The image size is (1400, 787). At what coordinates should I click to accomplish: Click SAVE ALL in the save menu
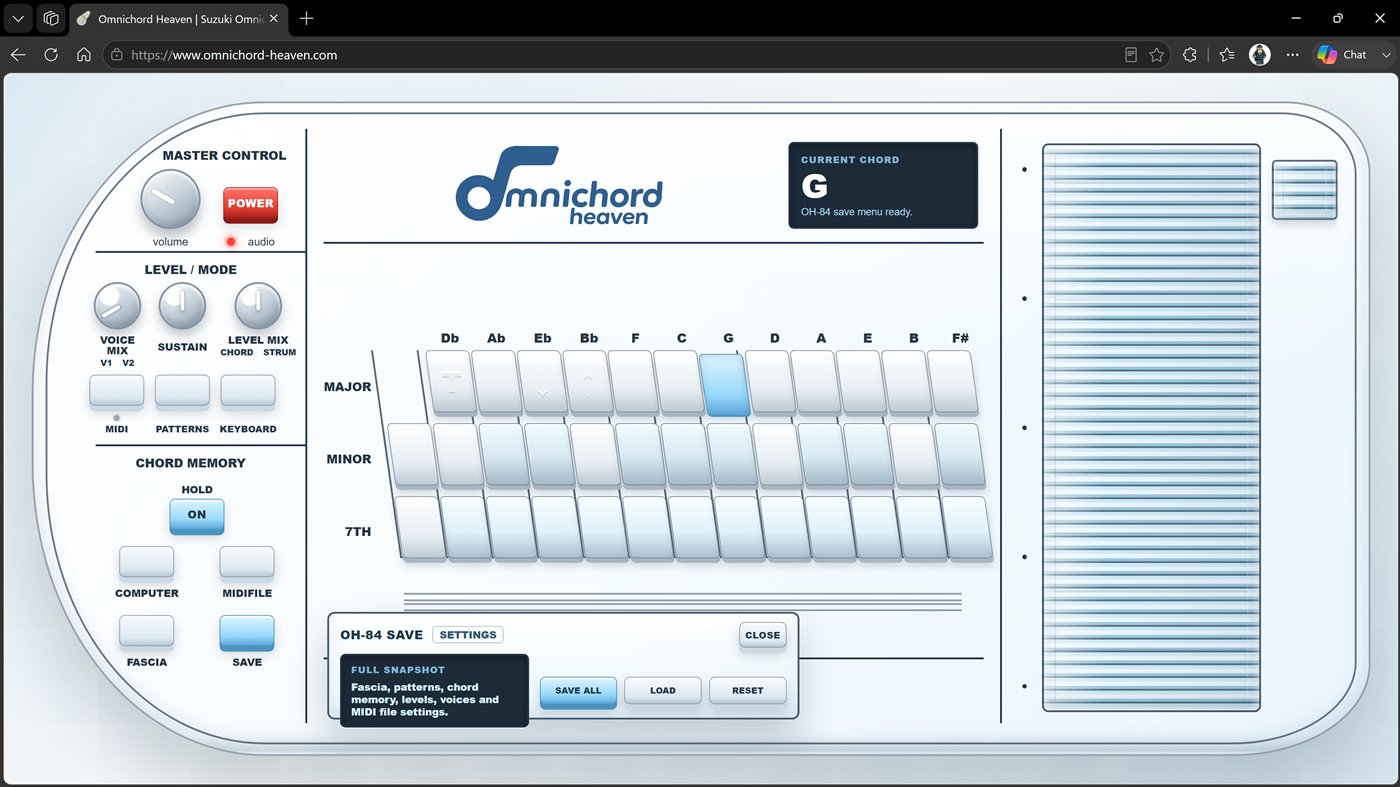(x=578, y=691)
